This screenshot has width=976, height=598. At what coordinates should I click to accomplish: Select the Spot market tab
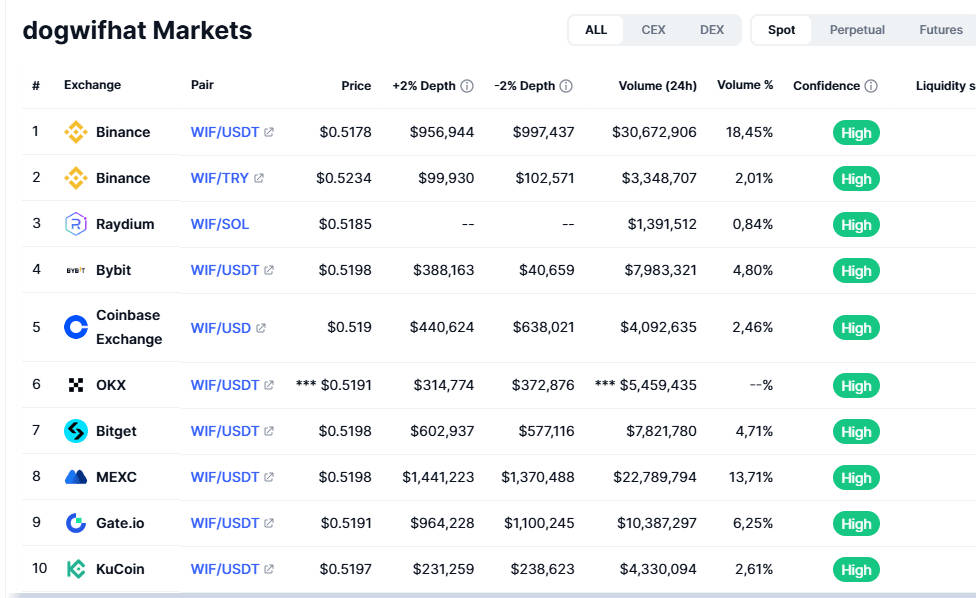click(781, 30)
